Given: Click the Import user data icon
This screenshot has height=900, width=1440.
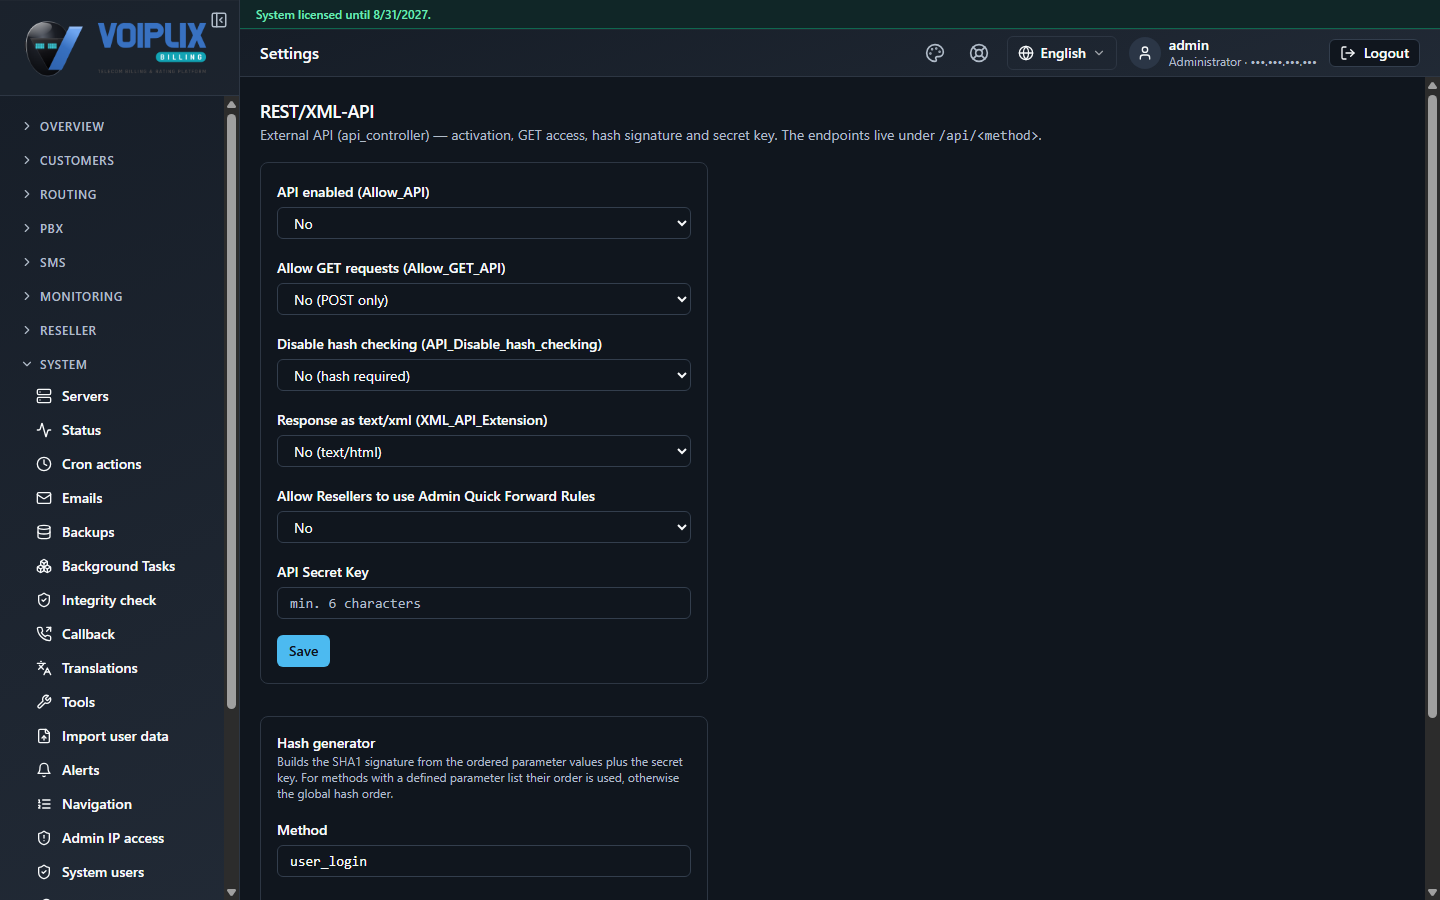Looking at the screenshot, I should click(x=44, y=736).
